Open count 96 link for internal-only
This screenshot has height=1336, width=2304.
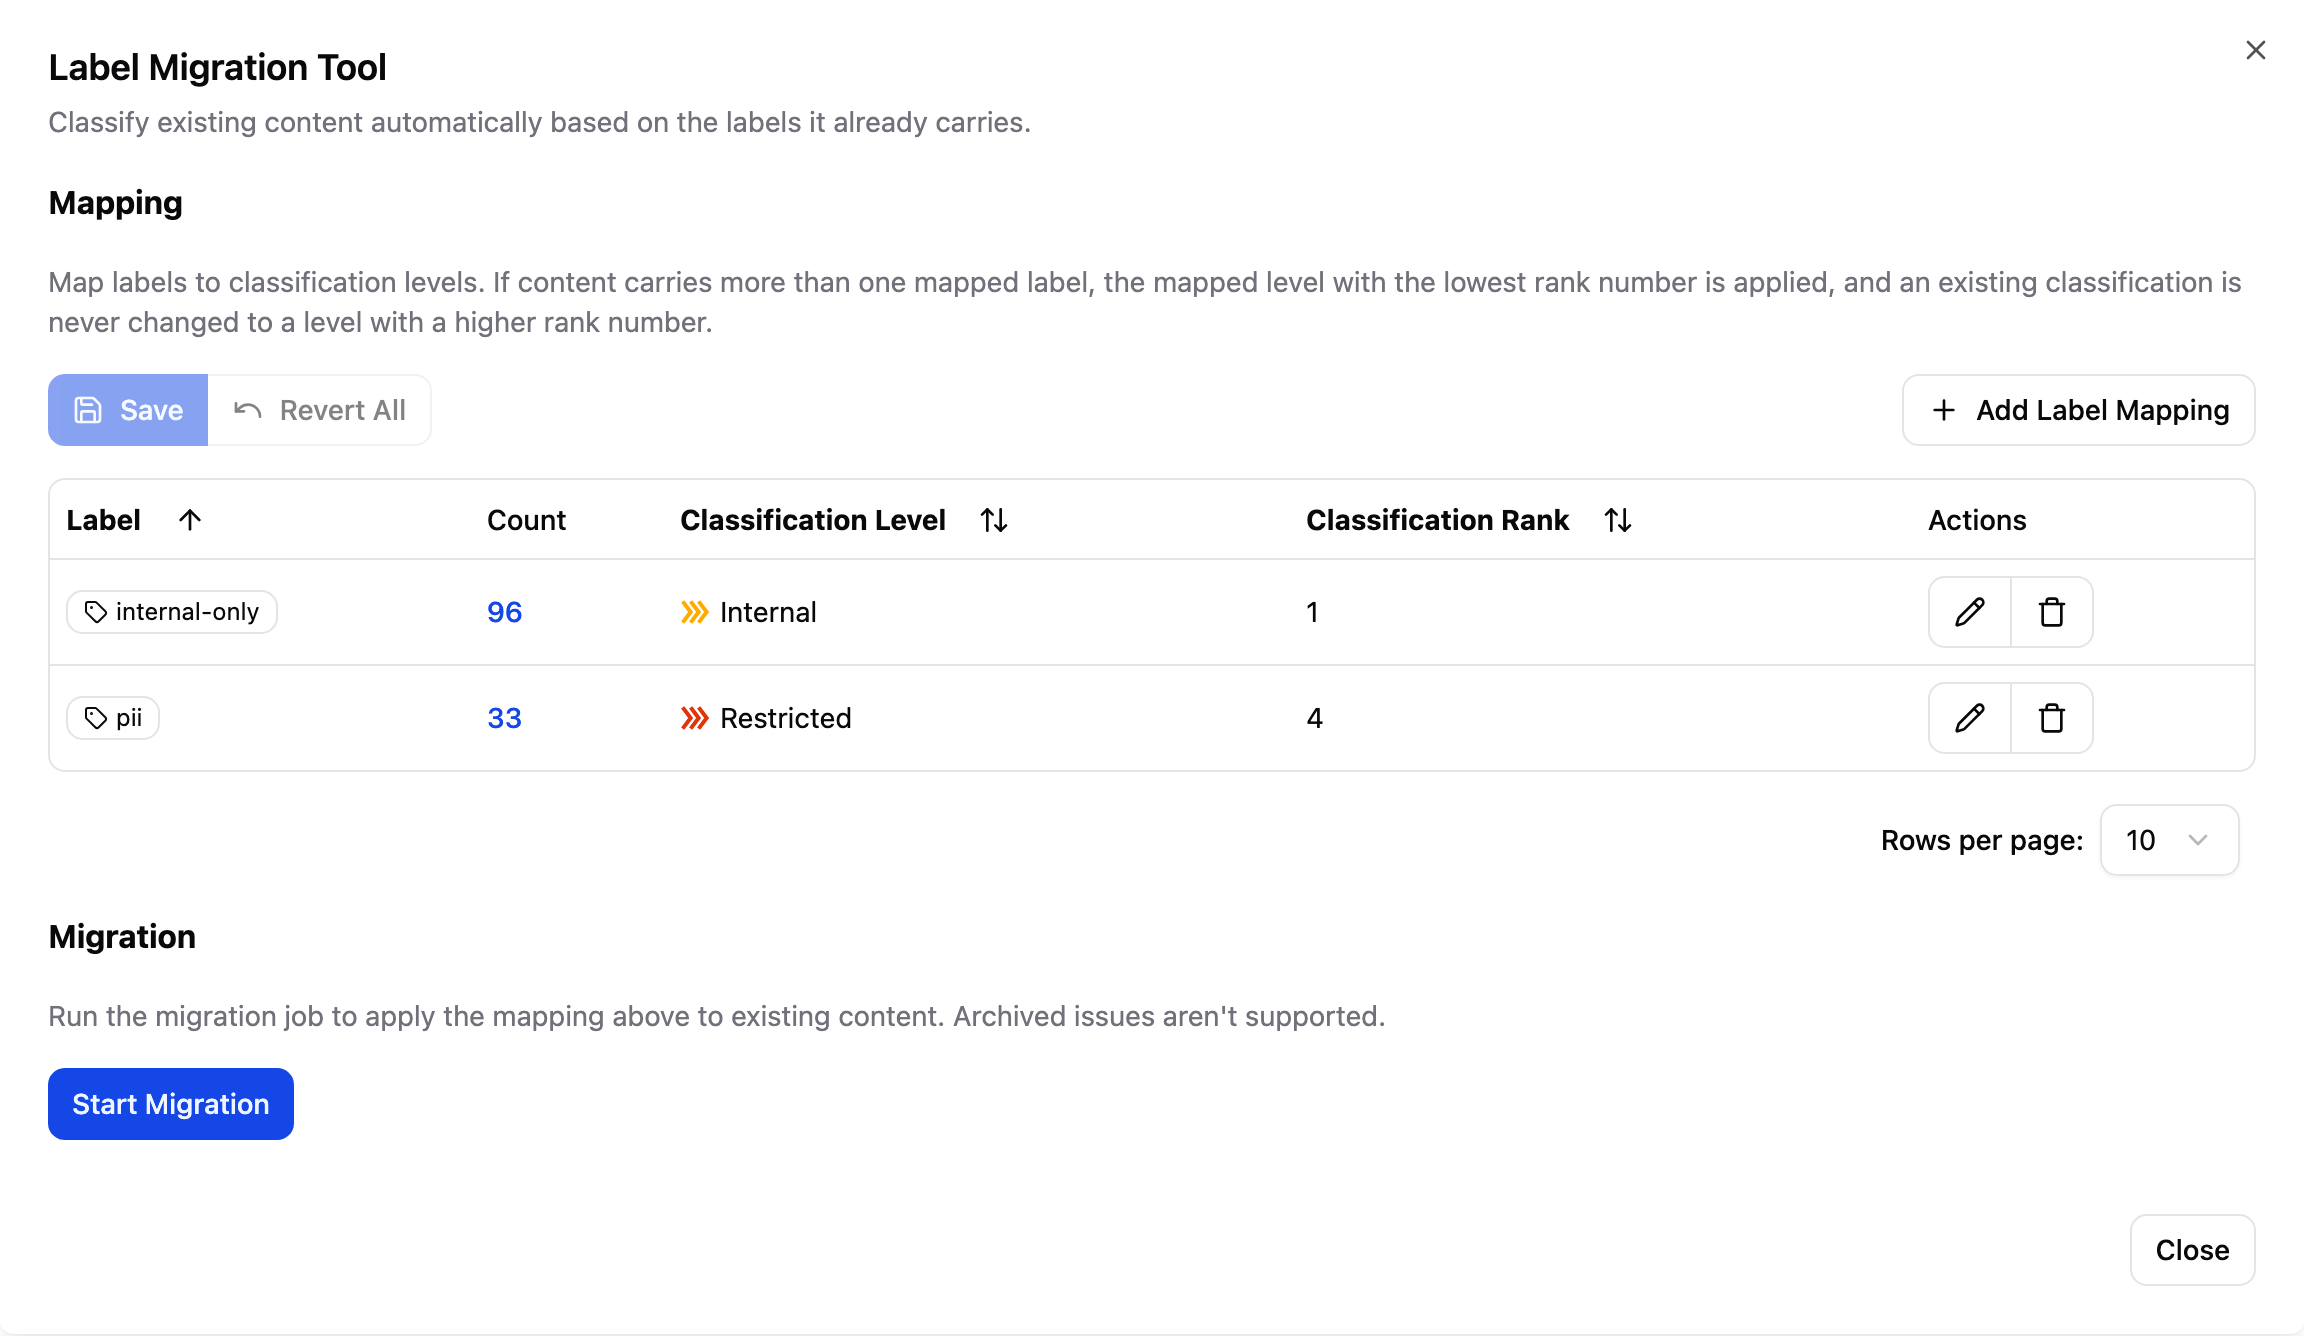(505, 612)
